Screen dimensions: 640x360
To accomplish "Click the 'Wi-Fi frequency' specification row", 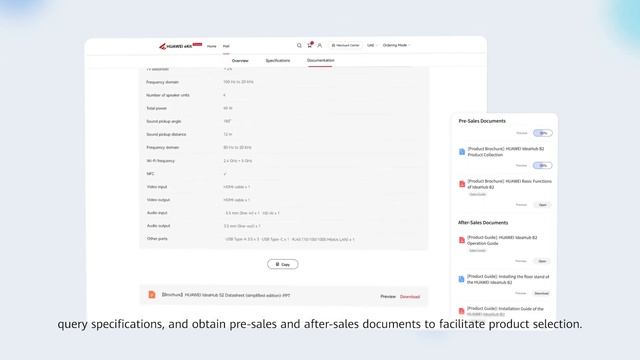I will (x=284, y=160).
